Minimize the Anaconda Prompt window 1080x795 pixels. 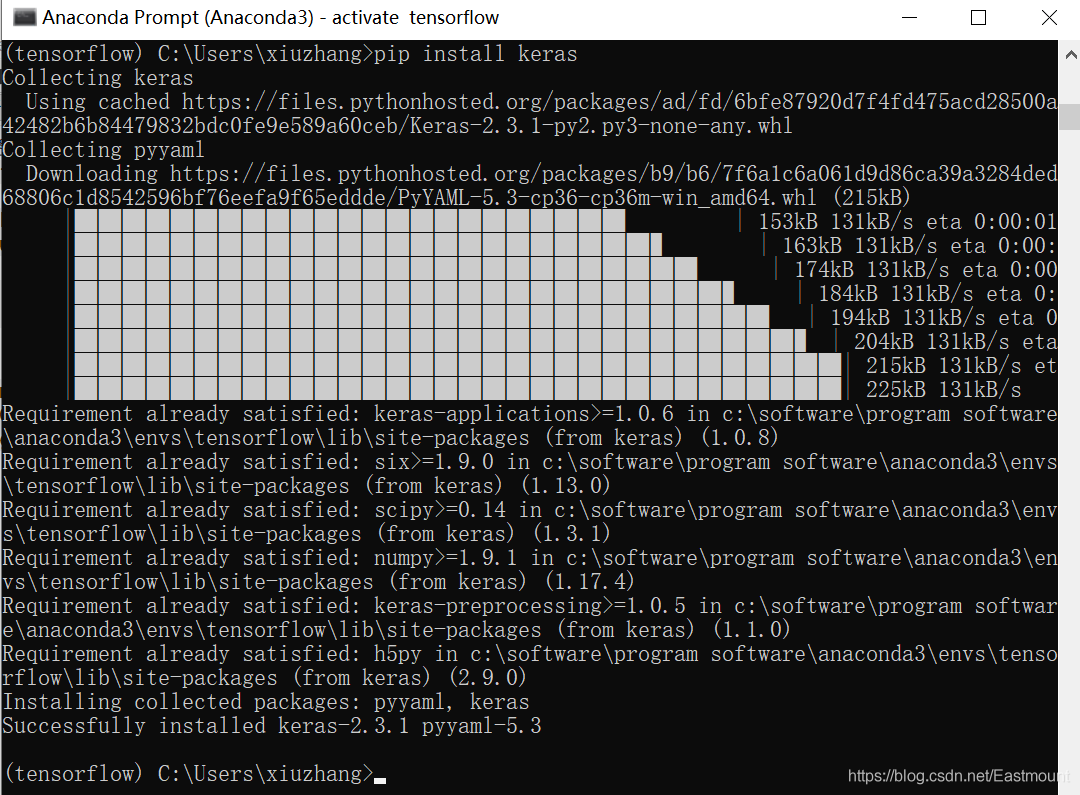tap(910, 17)
